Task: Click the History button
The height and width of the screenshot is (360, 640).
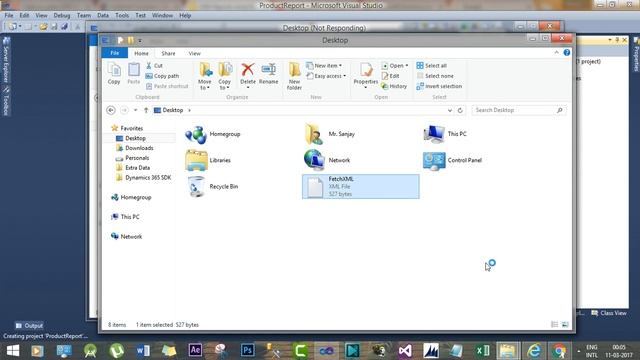Action: 394,86
